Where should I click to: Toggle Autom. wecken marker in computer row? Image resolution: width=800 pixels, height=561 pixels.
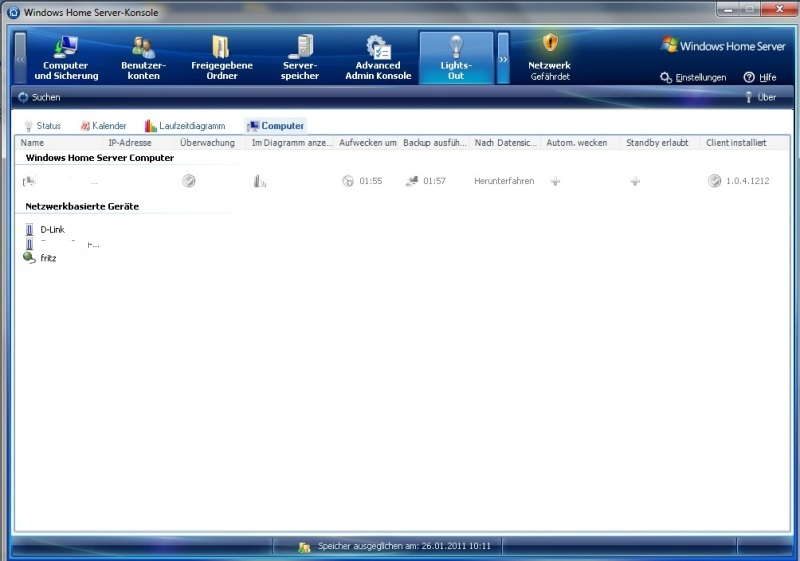(556, 181)
